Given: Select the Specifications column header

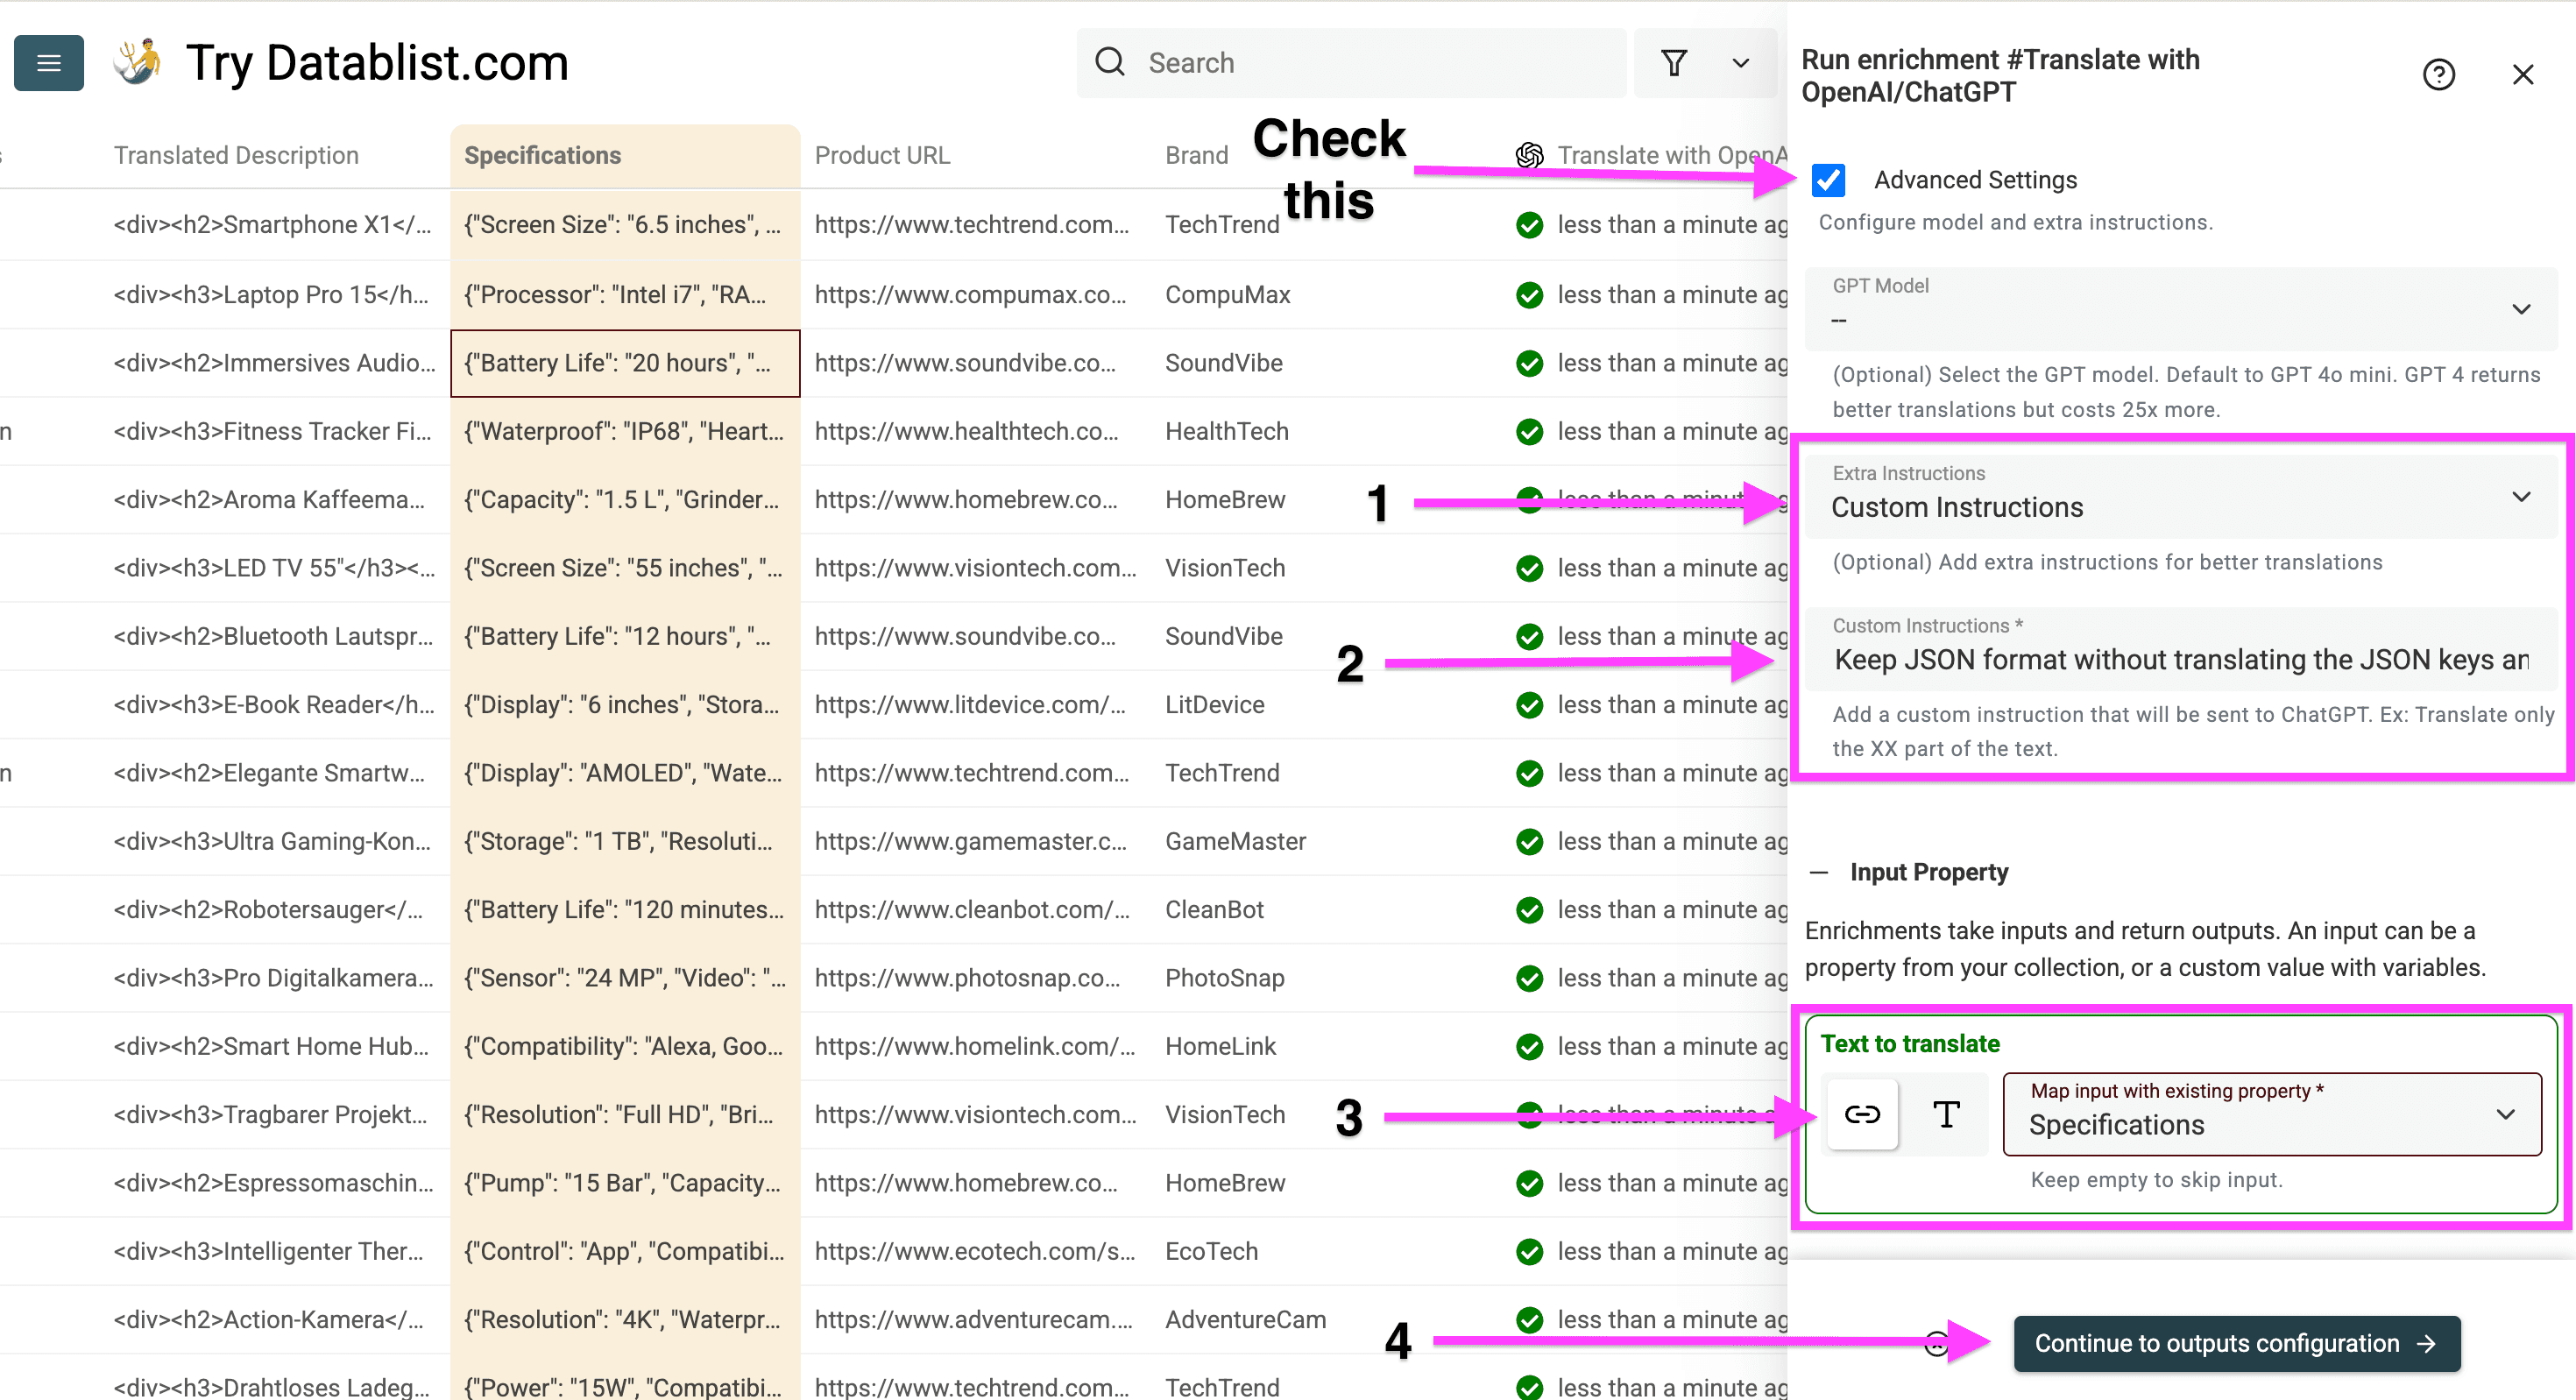Looking at the screenshot, I should (x=542, y=155).
